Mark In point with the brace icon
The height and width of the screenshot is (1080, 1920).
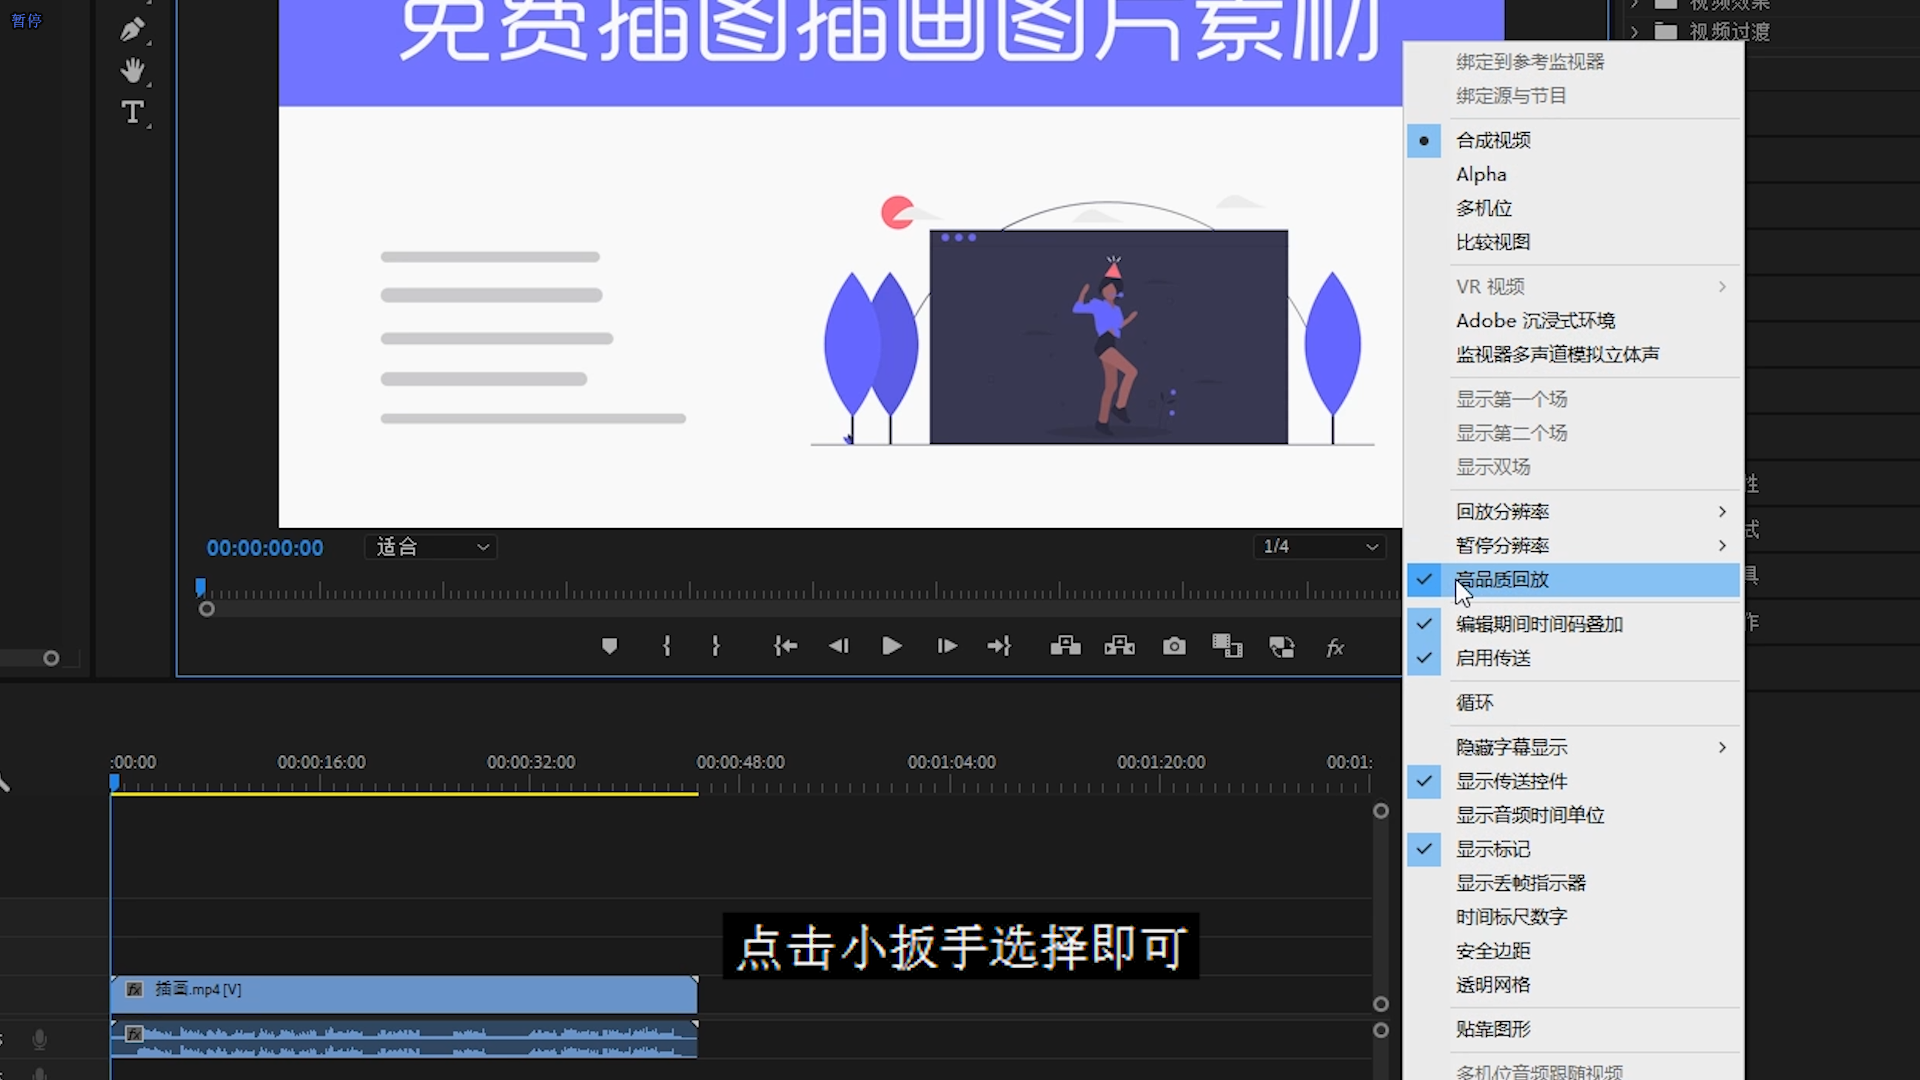pos(667,647)
